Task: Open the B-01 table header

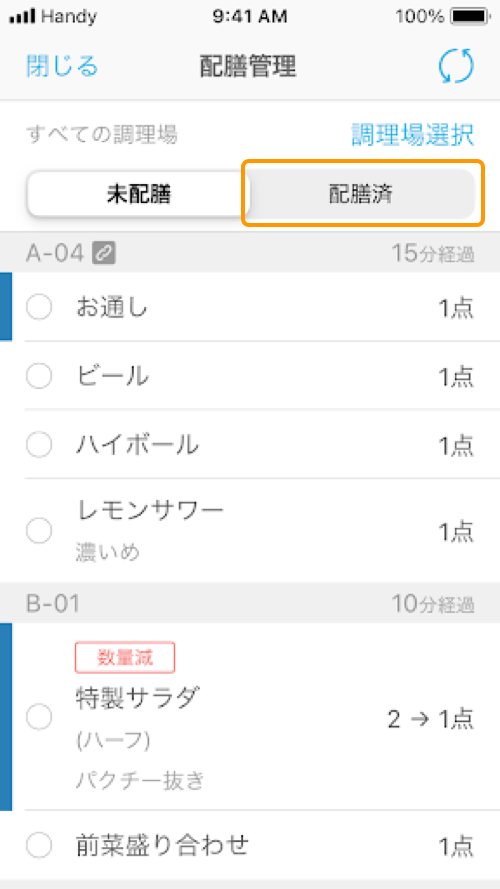Action: [x=250, y=604]
